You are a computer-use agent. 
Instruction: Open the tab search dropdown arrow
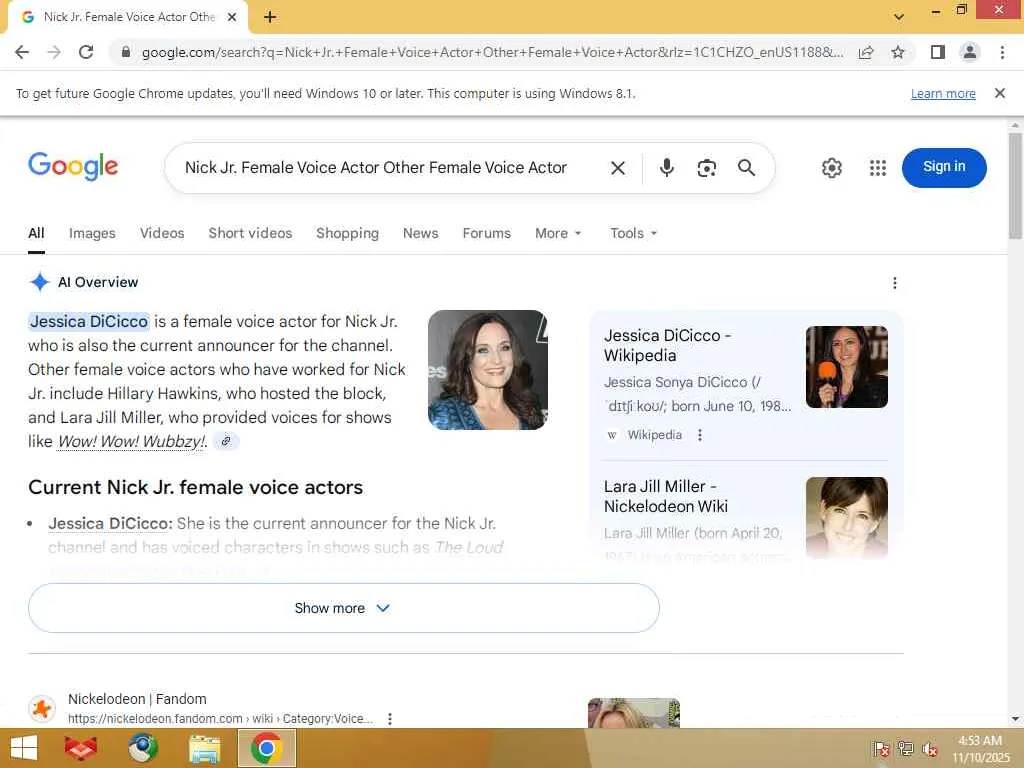(899, 17)
